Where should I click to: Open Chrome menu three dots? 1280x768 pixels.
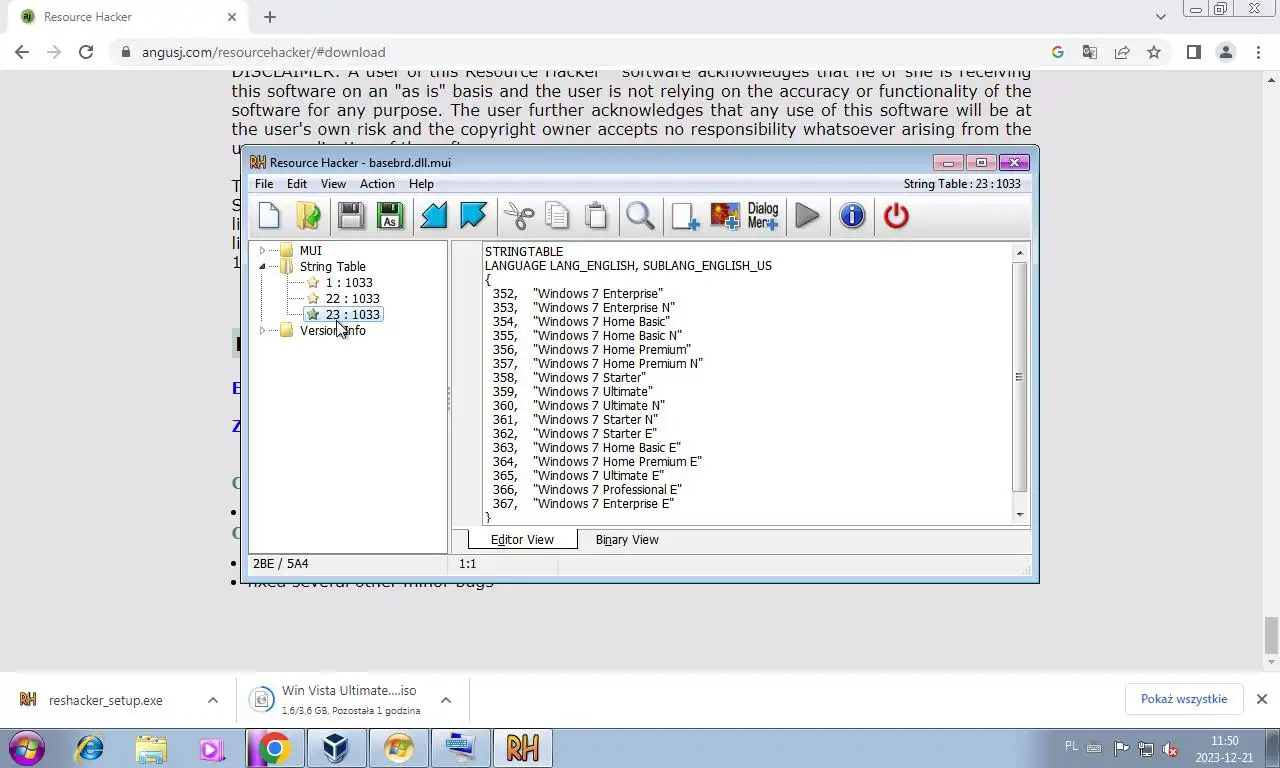click(1258, 52)
